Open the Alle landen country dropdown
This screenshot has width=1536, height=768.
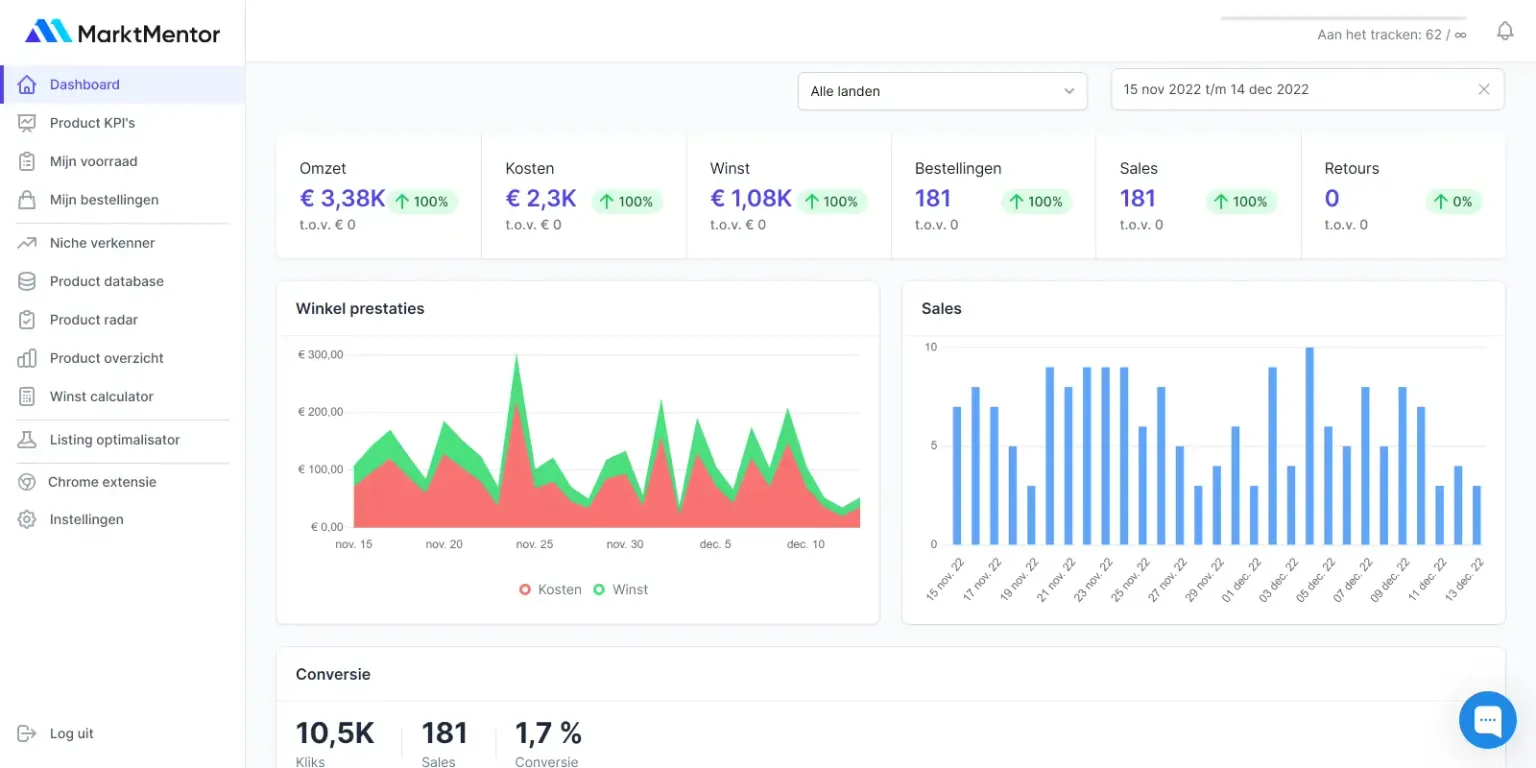pyautogui.click(x=942, y=91)
